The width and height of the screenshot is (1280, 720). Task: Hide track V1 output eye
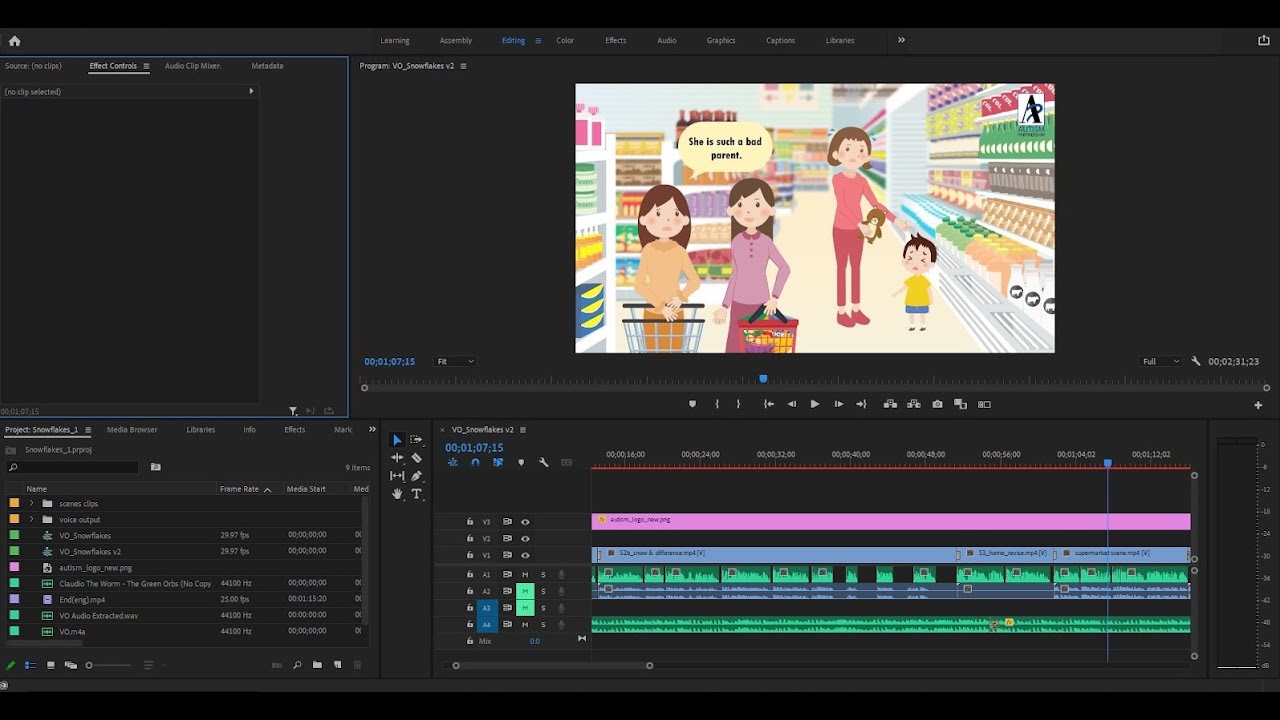pyautogui.click(x=525, y=555)
